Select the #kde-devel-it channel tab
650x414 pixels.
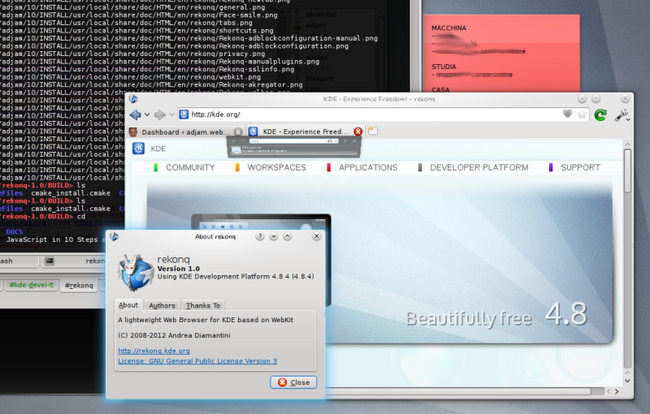tap(32, 285)
